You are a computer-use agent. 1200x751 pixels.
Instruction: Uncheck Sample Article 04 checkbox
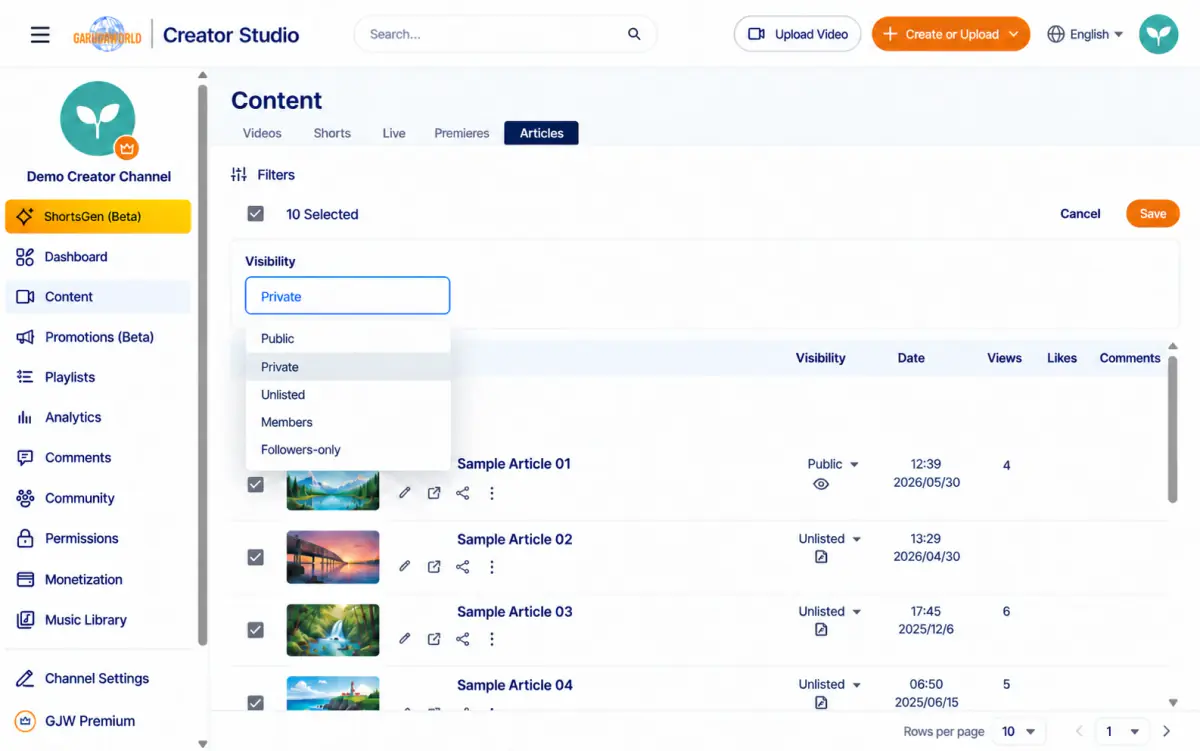(256, 703)
